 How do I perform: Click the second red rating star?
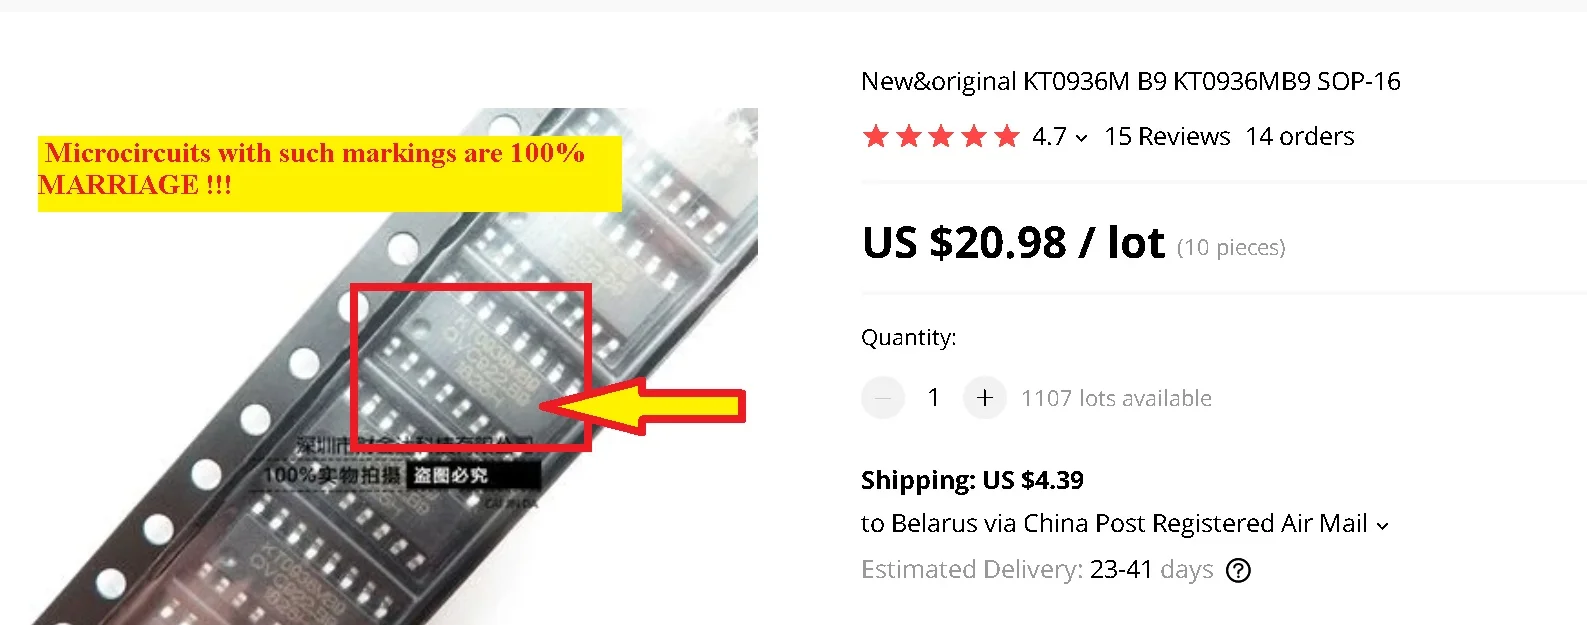[909, 136]
